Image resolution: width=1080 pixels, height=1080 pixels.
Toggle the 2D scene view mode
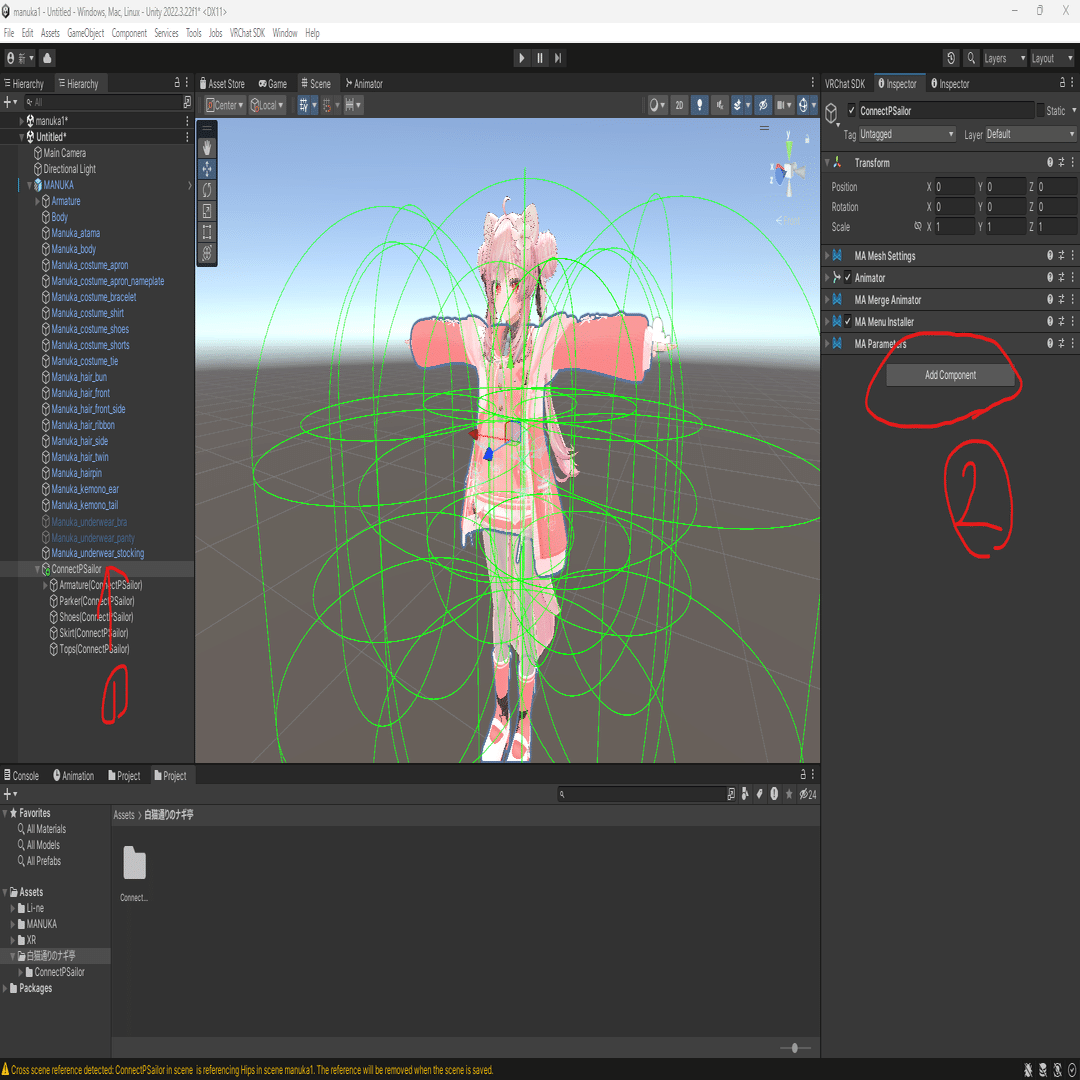point(679,105)
